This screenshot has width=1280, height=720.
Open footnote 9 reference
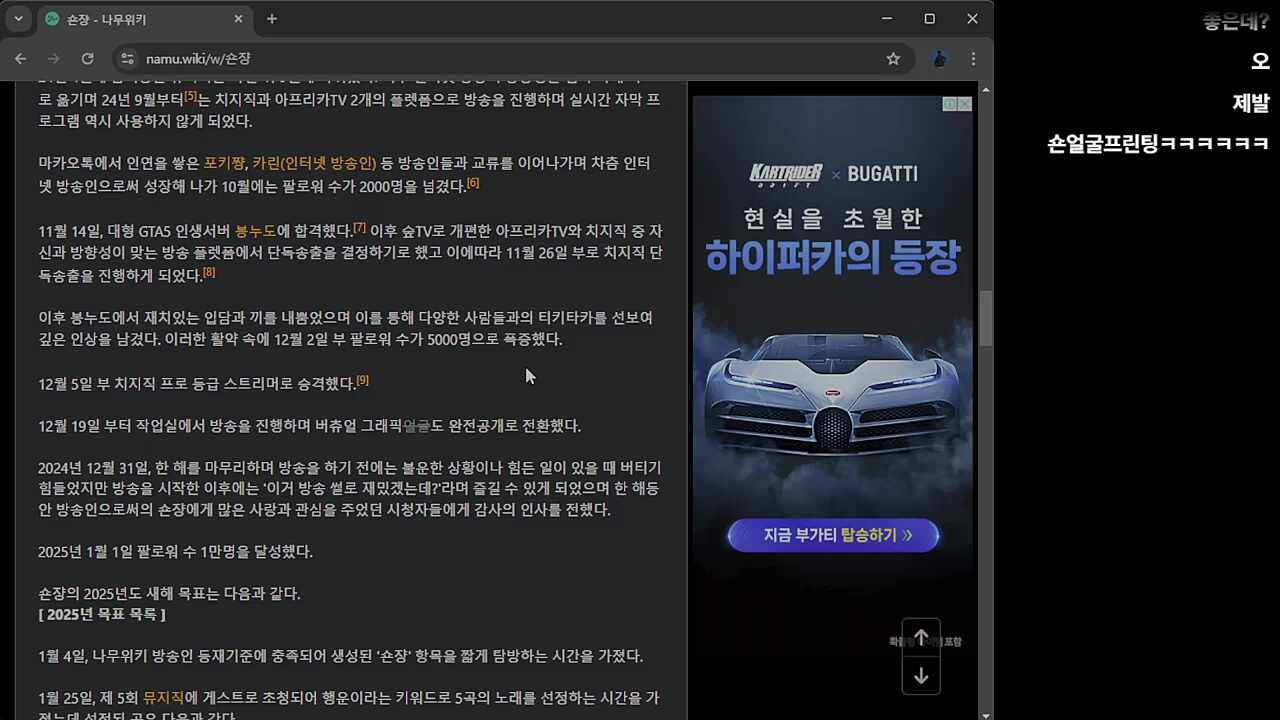pos(363,380)
